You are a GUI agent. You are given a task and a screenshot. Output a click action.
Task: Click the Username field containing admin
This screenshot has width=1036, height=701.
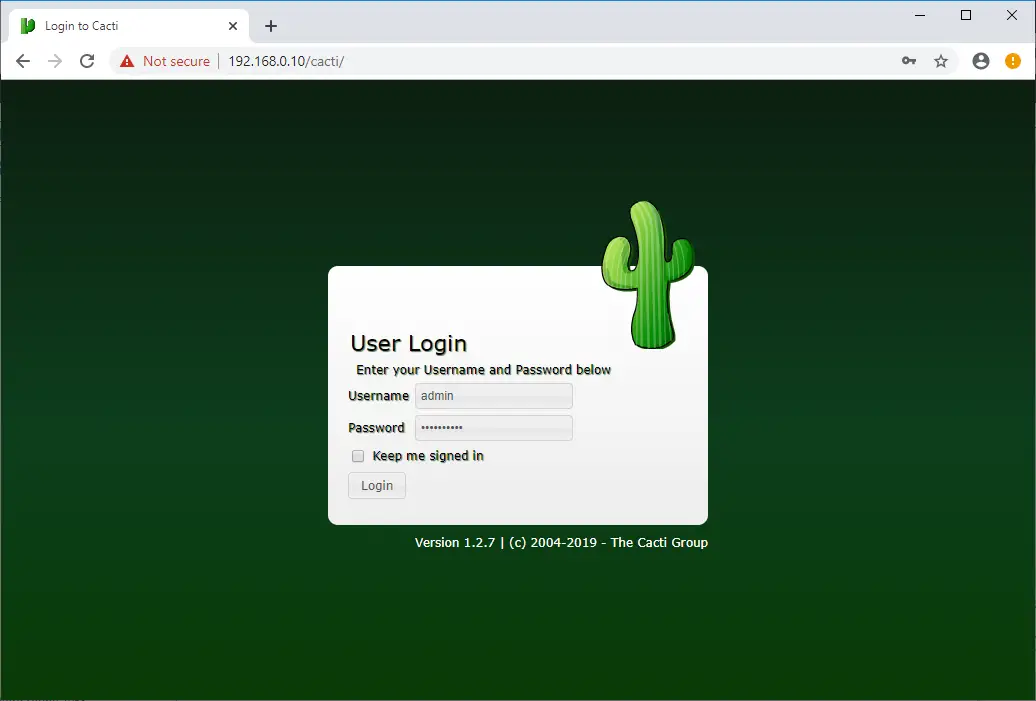point(494,396)
